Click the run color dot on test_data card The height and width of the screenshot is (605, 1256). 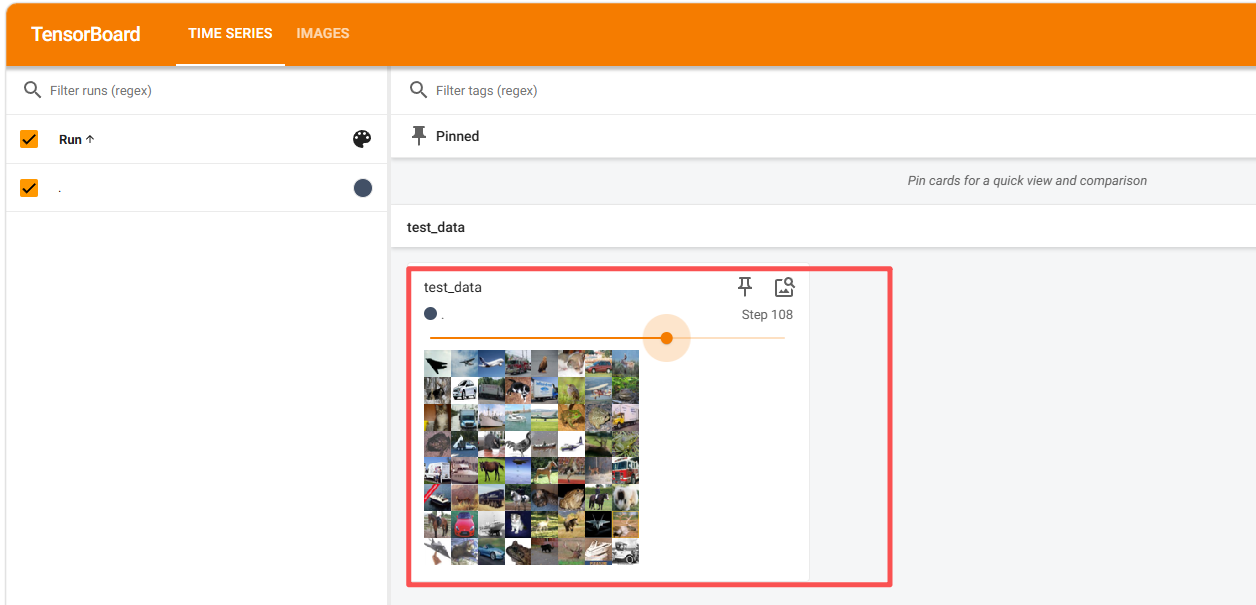click(x=431, y=314)
